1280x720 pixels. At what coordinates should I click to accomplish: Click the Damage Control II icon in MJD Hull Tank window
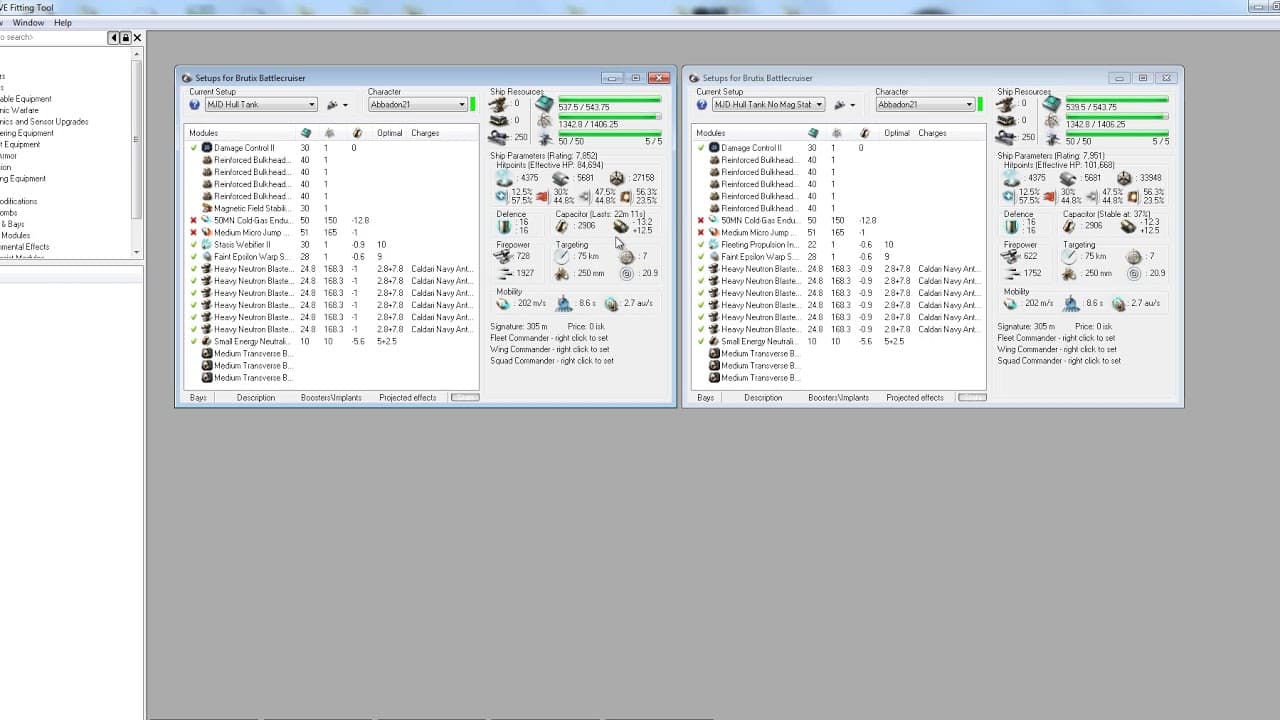(207, 148)
